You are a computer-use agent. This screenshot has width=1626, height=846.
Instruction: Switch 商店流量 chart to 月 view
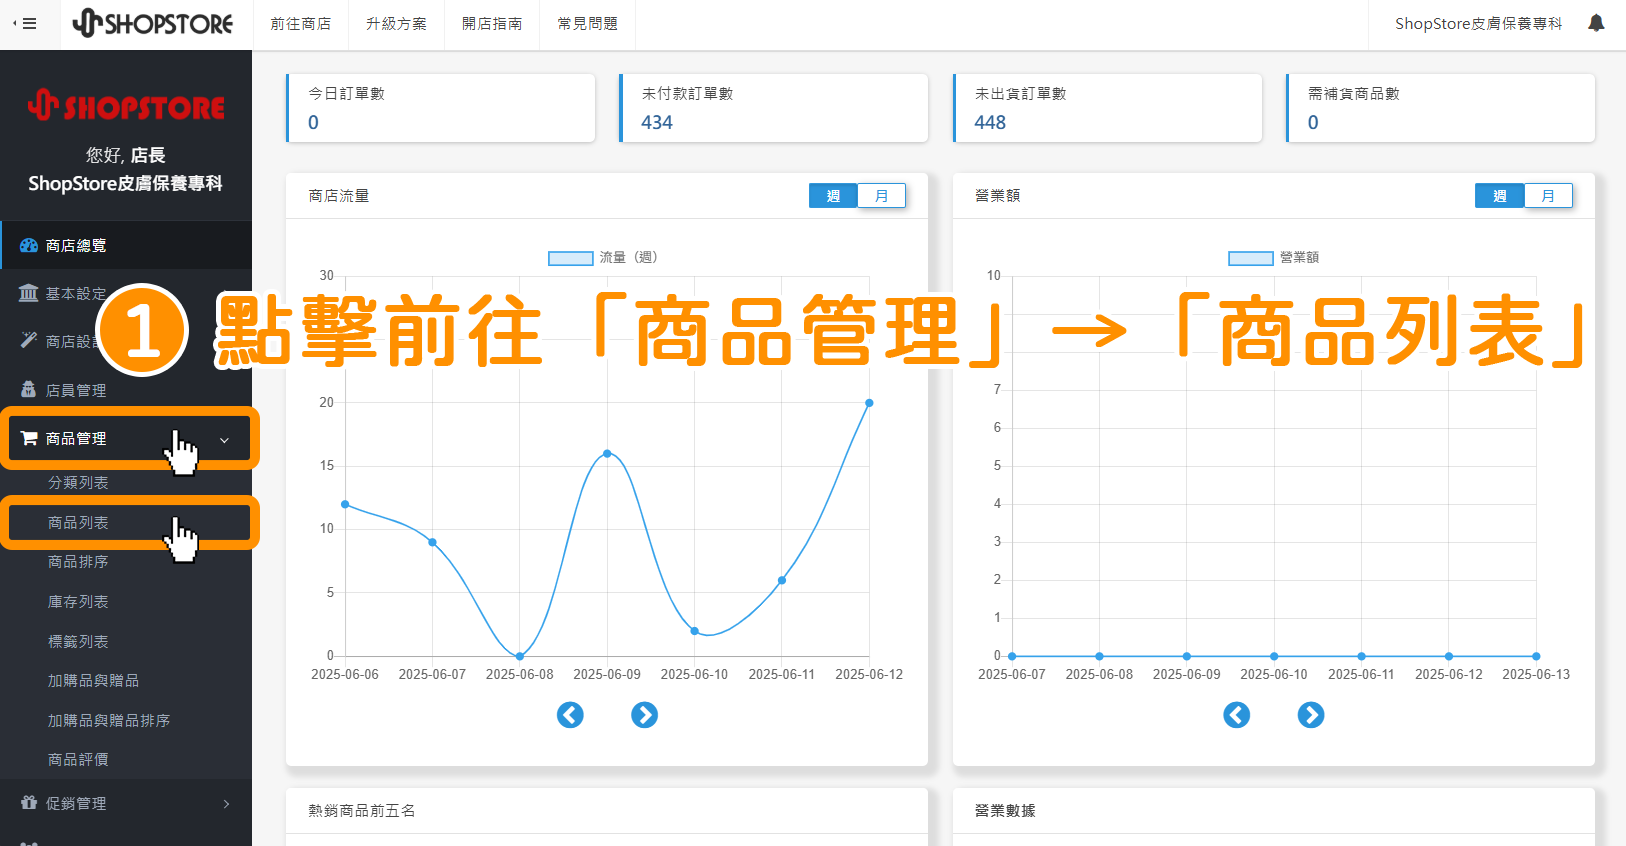pos(882,196)
